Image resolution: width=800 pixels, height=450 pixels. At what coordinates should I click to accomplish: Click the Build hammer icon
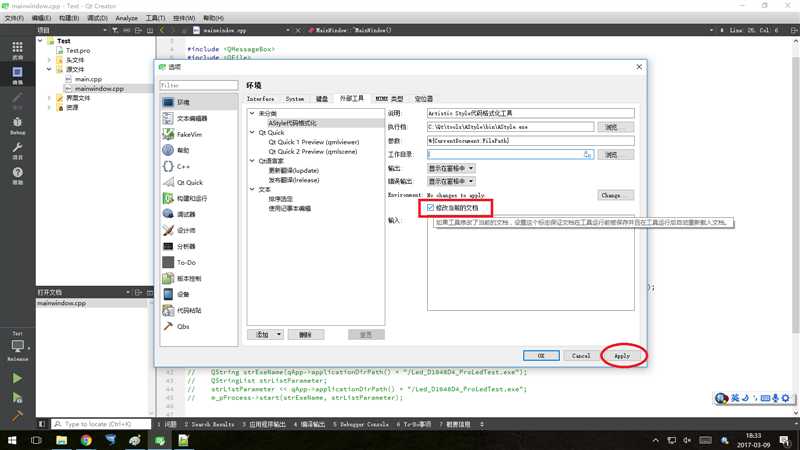17,416
